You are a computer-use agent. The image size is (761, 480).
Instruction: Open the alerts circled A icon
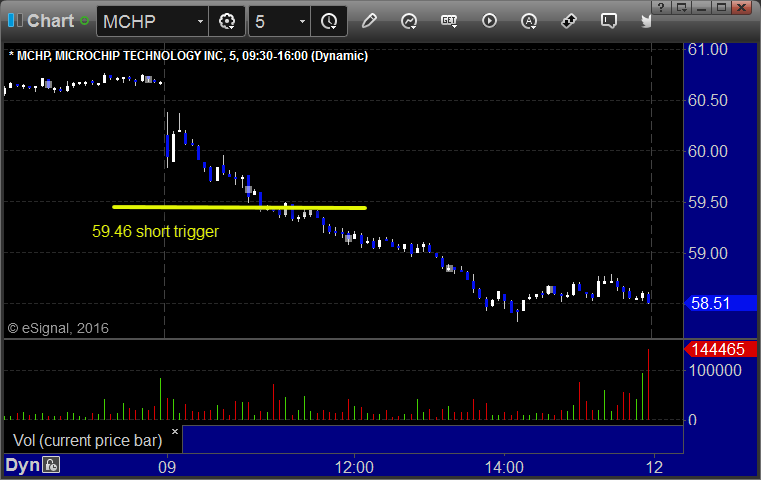(x=529, y=21)
